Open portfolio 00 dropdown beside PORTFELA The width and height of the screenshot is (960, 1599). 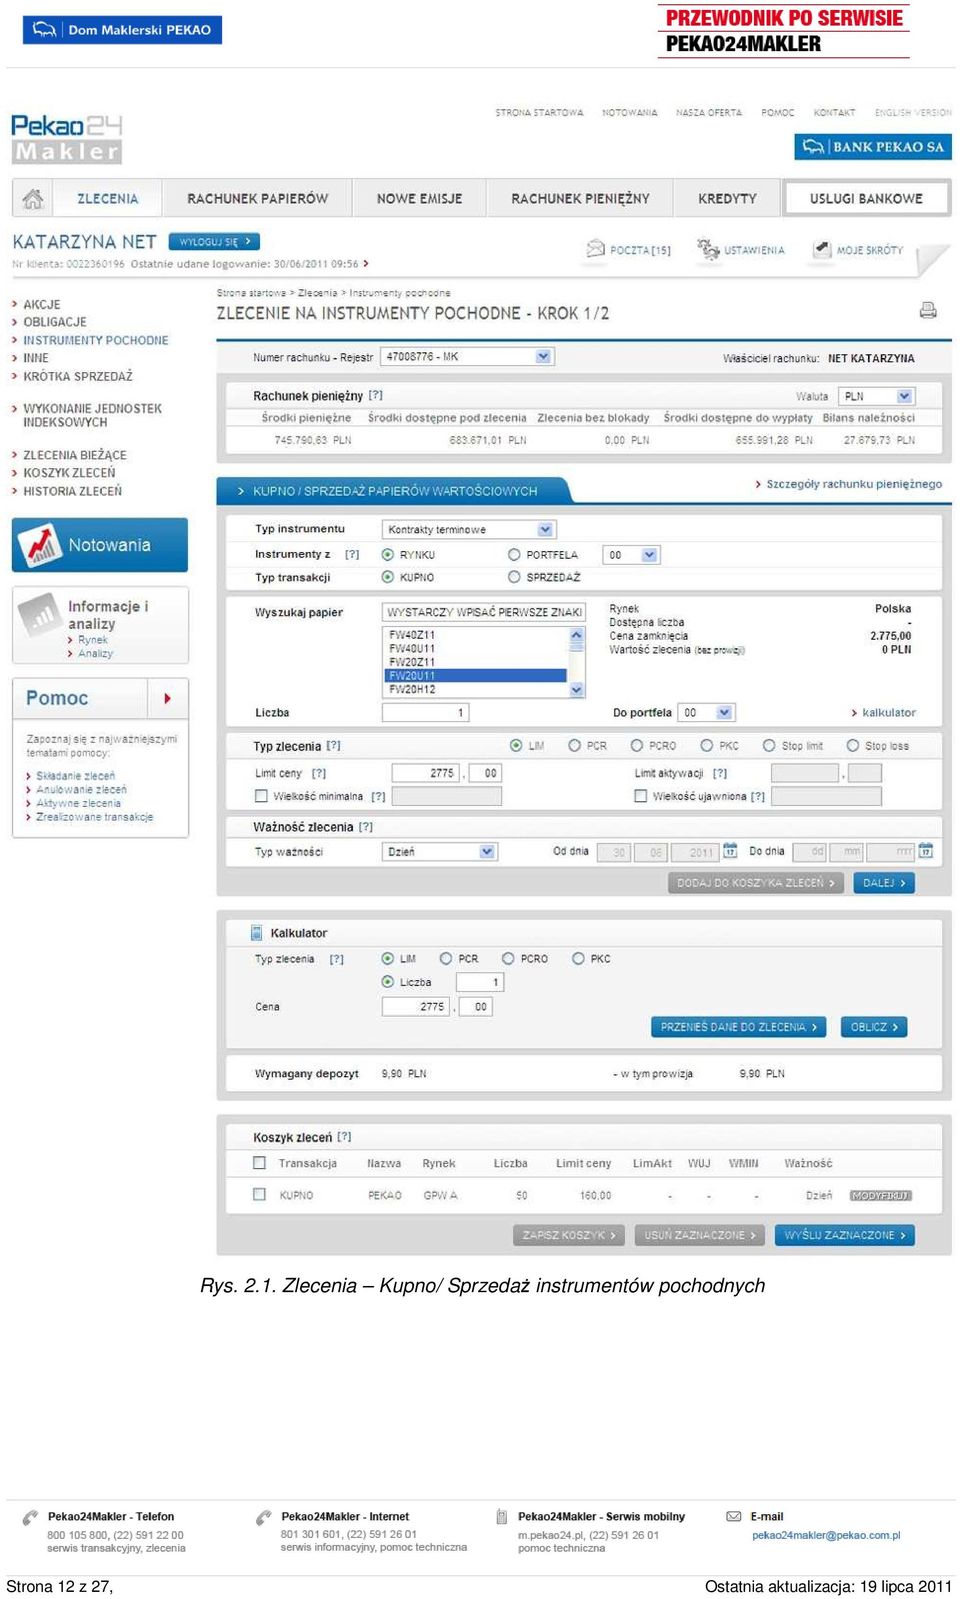pyautogui.click(x=631, y=555)
